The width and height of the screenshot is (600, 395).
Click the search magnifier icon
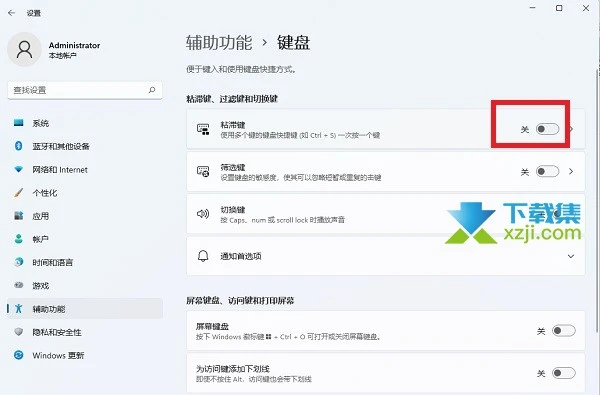pos(152,90)
